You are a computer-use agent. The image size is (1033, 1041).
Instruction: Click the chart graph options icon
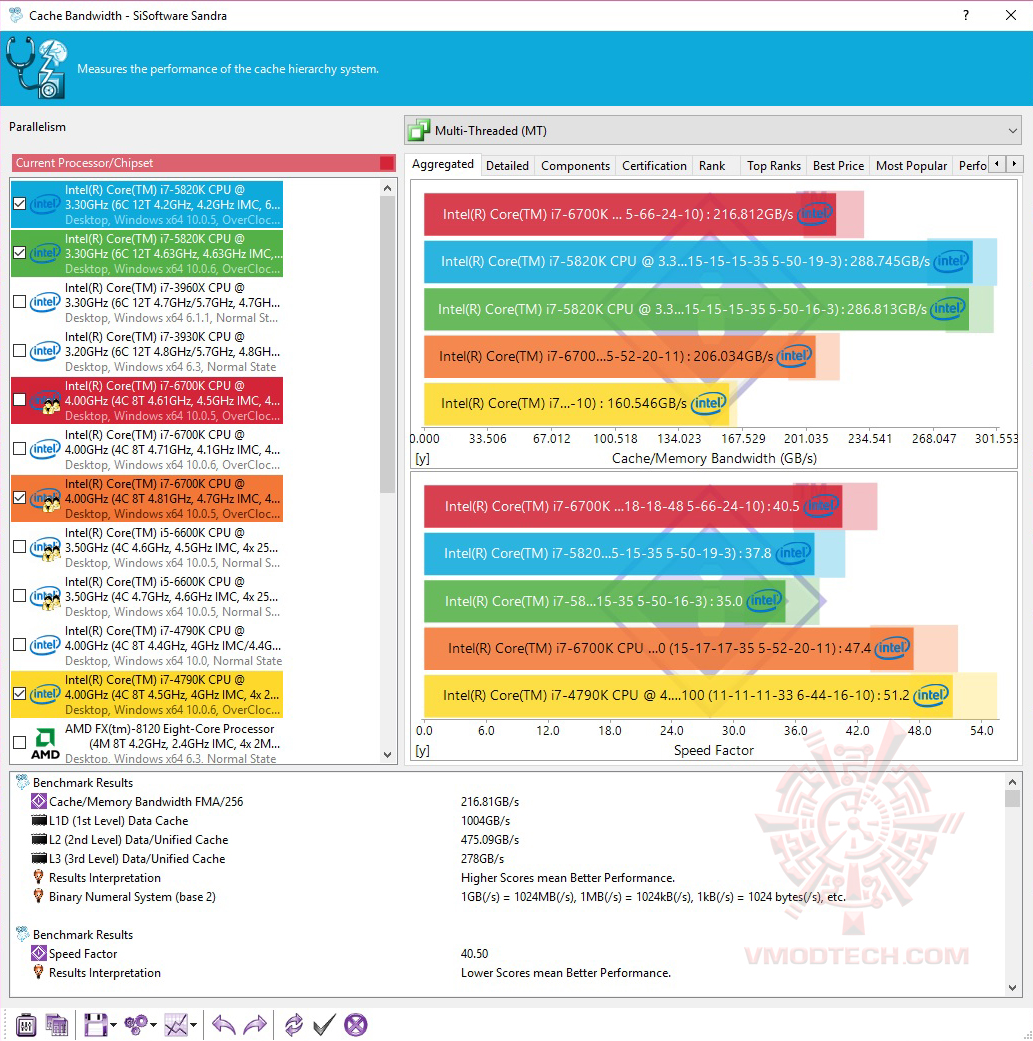tap(176, 1024)
